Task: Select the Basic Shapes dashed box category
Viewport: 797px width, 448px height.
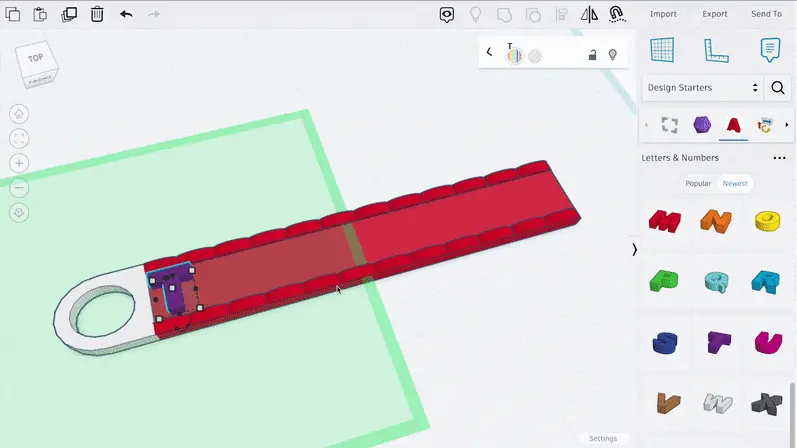Action: click(670, 125)
